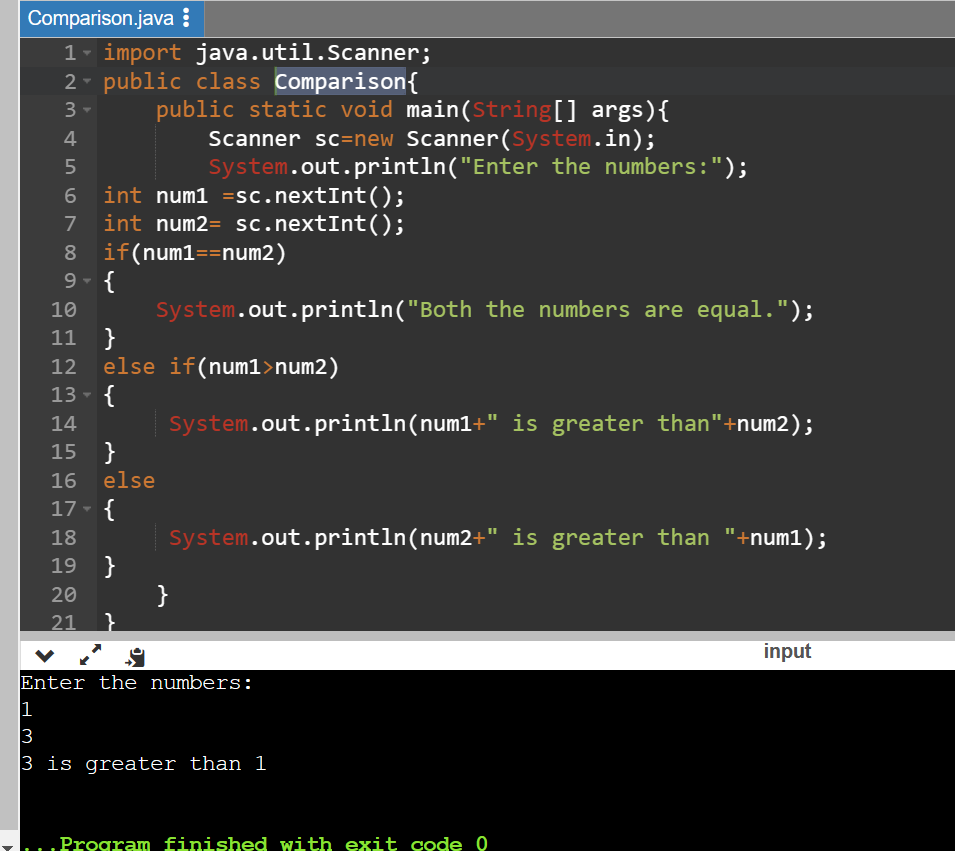Select the num1 variable on line 6
The image size is (955, 851).
tap(181, 195)
